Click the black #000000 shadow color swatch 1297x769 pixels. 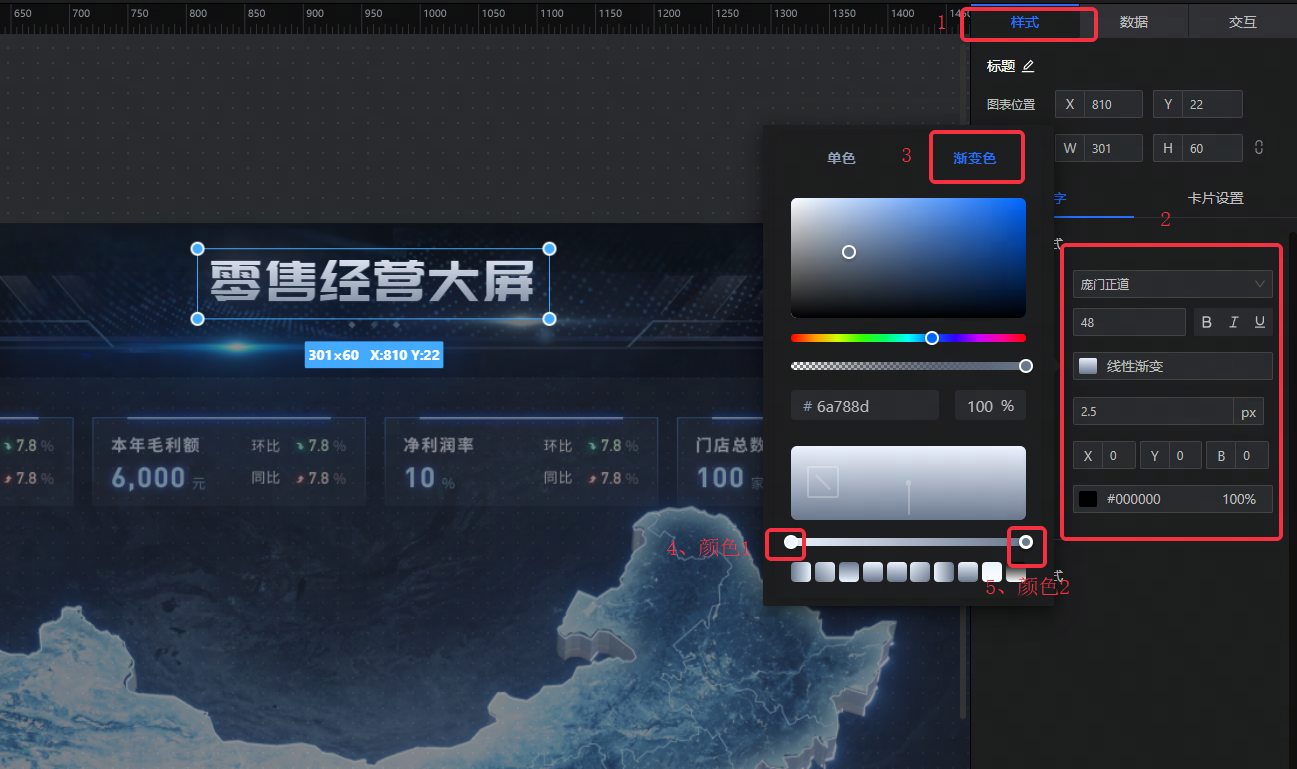point(1088,498)
